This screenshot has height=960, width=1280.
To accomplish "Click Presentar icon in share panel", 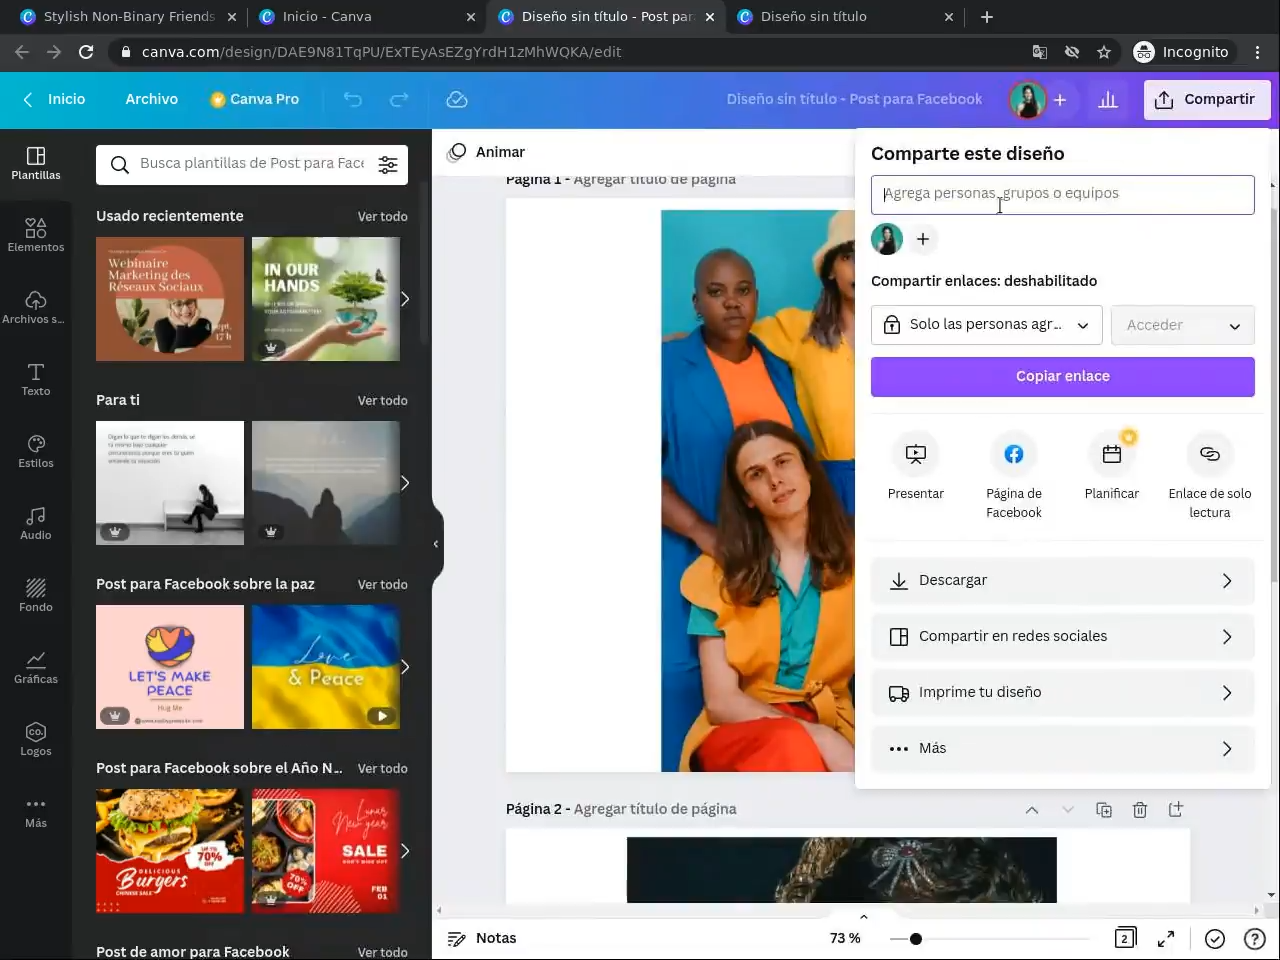I will click(x=916, y=454).
